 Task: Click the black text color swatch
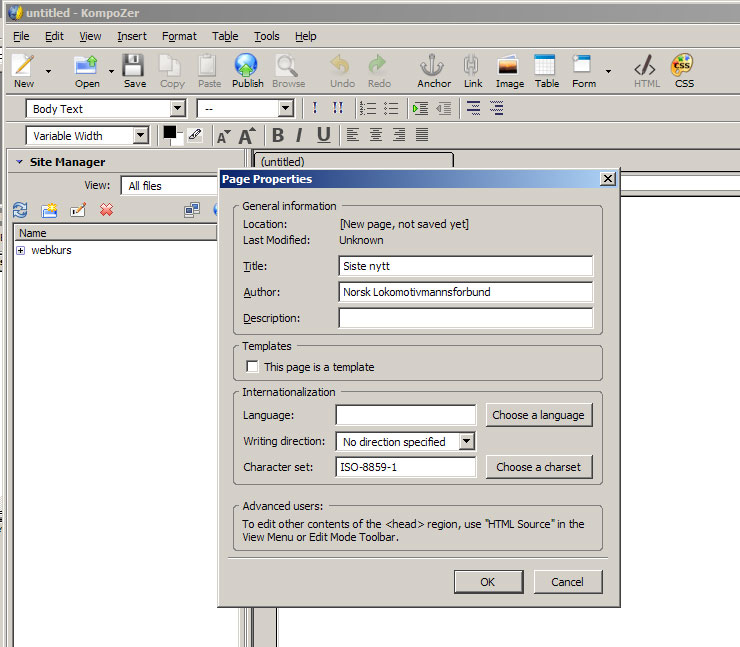169,132
